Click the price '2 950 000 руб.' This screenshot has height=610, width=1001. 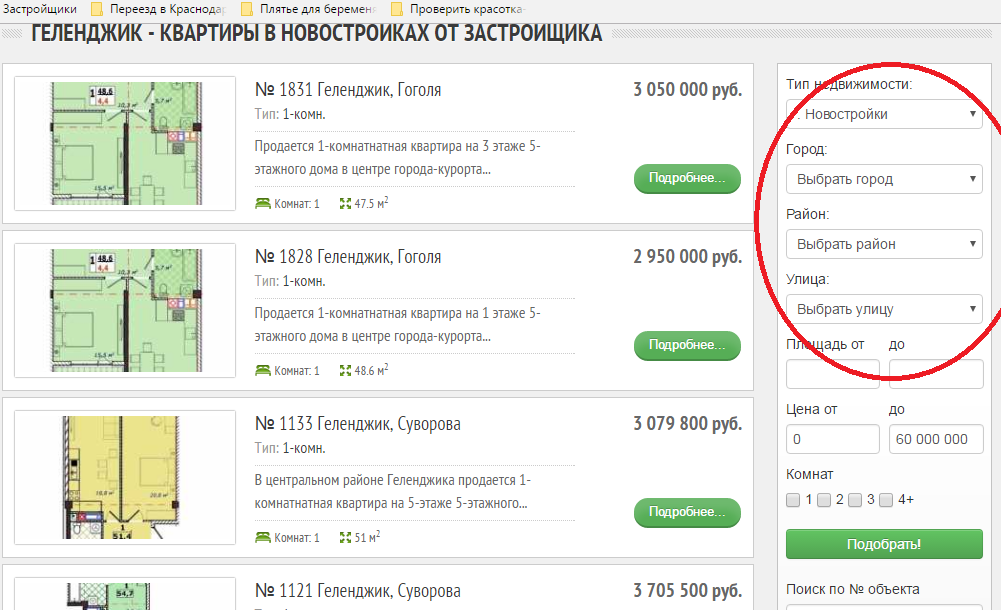pos(688,257)
